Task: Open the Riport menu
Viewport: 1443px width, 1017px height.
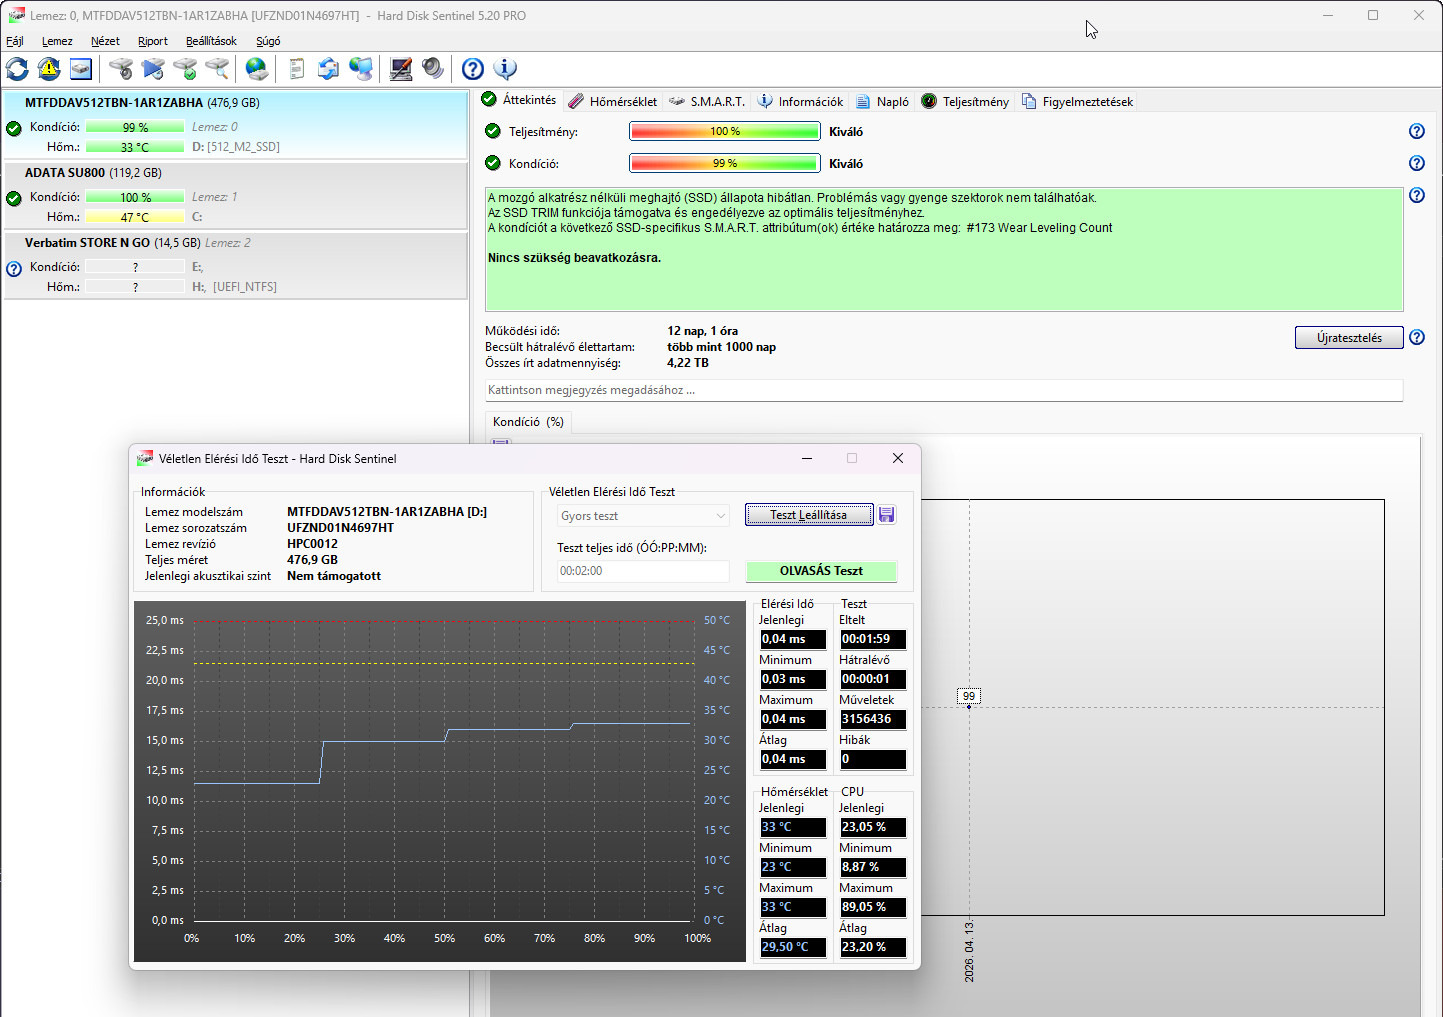Action: click(153, 41)
